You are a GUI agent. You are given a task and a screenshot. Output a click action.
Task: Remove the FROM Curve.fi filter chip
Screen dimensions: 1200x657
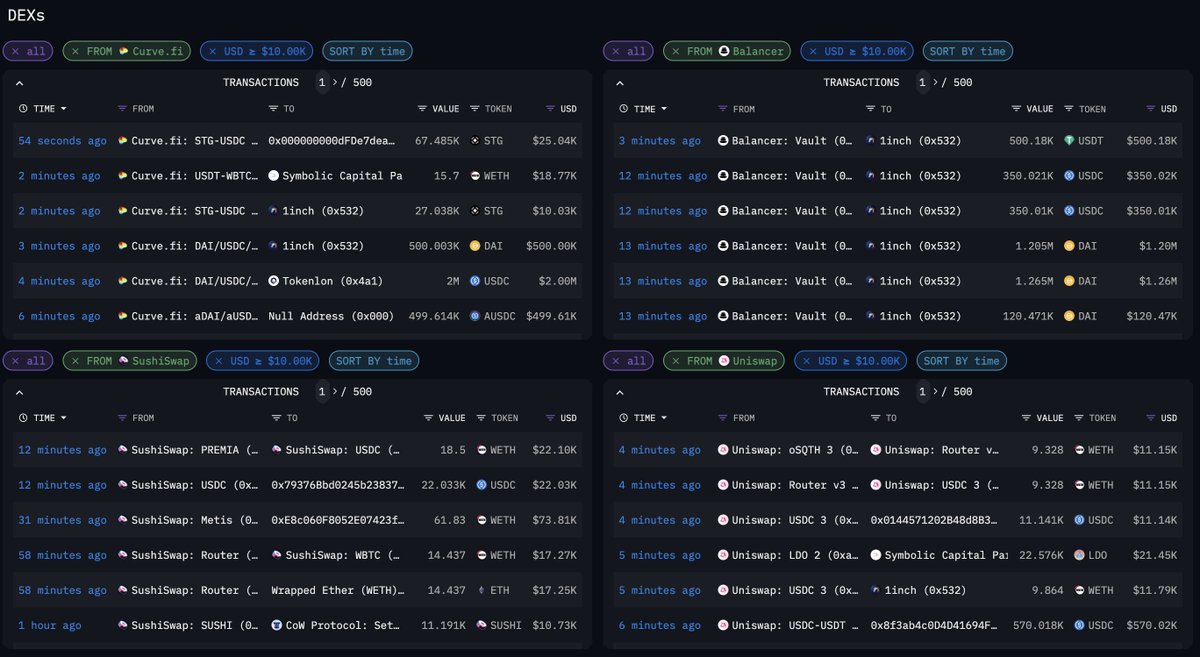76,51
